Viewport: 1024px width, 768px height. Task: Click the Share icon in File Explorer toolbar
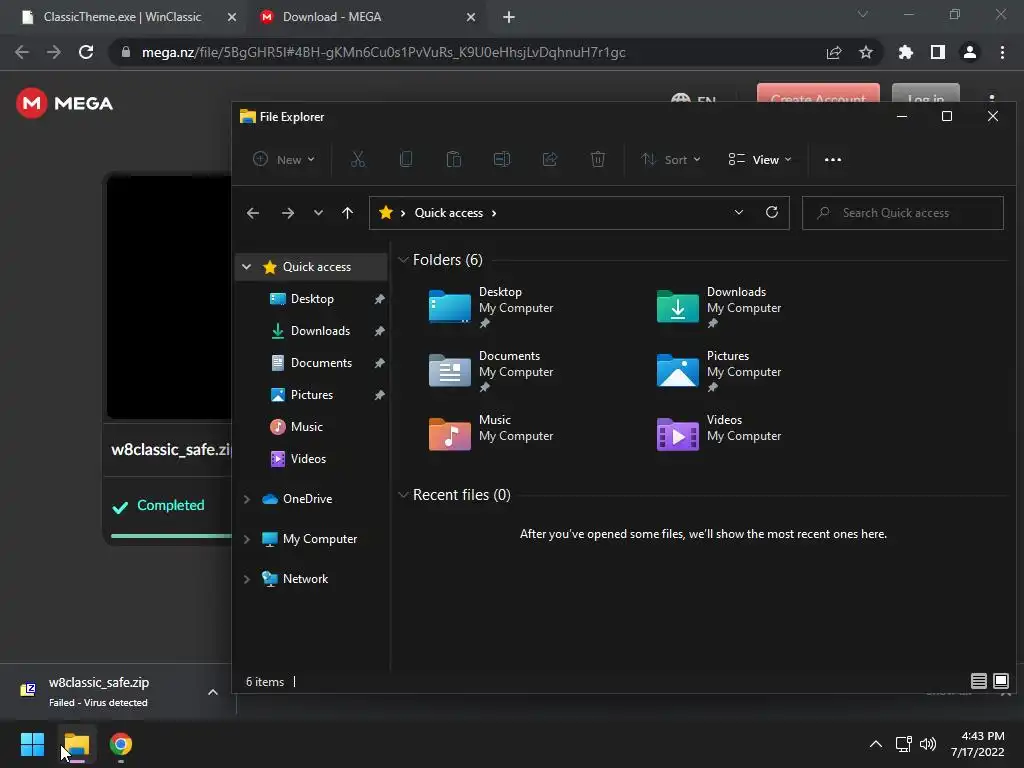pos(550,159)
